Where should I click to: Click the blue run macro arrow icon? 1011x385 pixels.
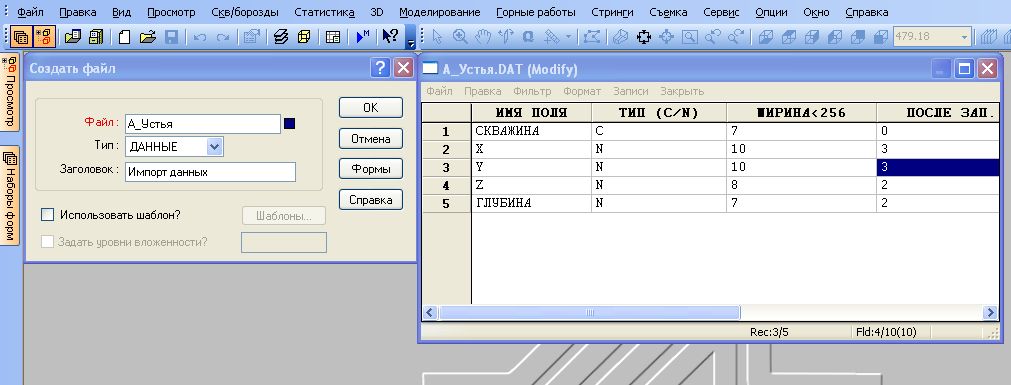[363, 37]
